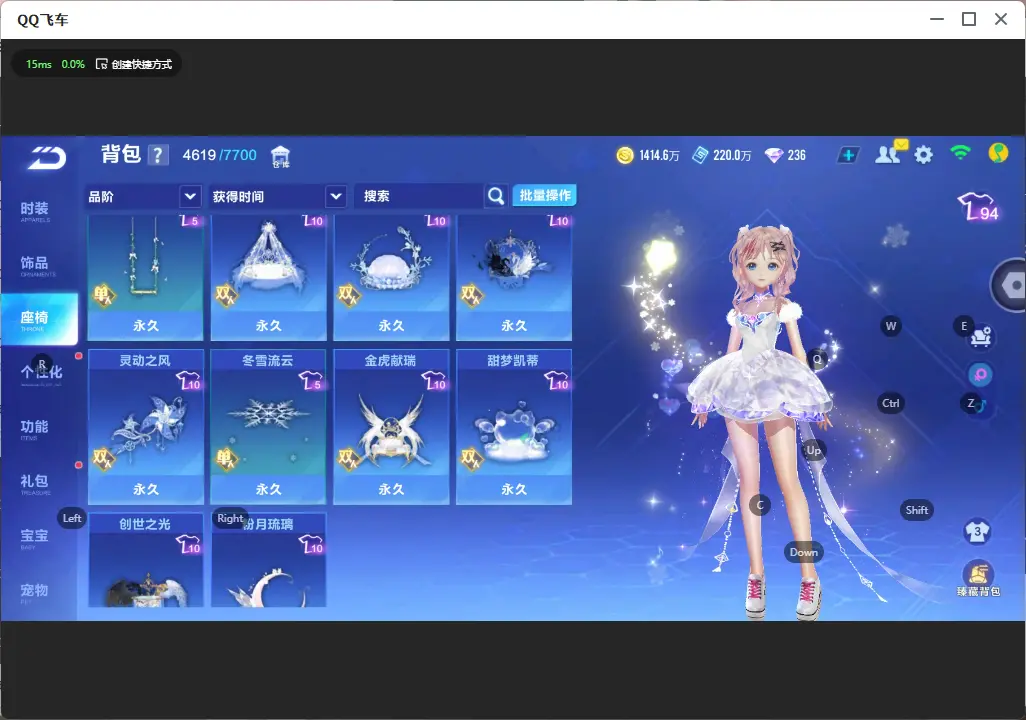Click the Shift key overlay button
This screenshot has height=720, width=1026.
coord(917,510)
